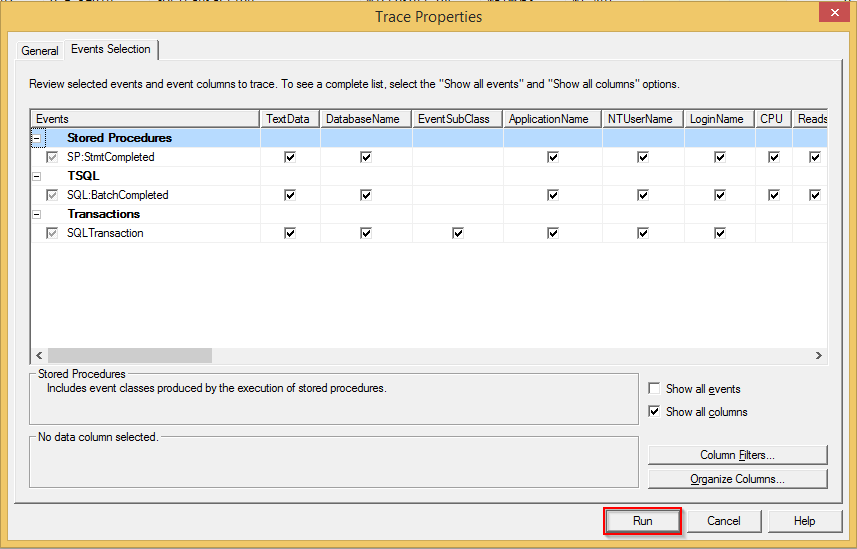Toggle ApplicationName for SP:StmtCompleted
This screenshot has height=549, width=857.
click(x=553, y=157)
